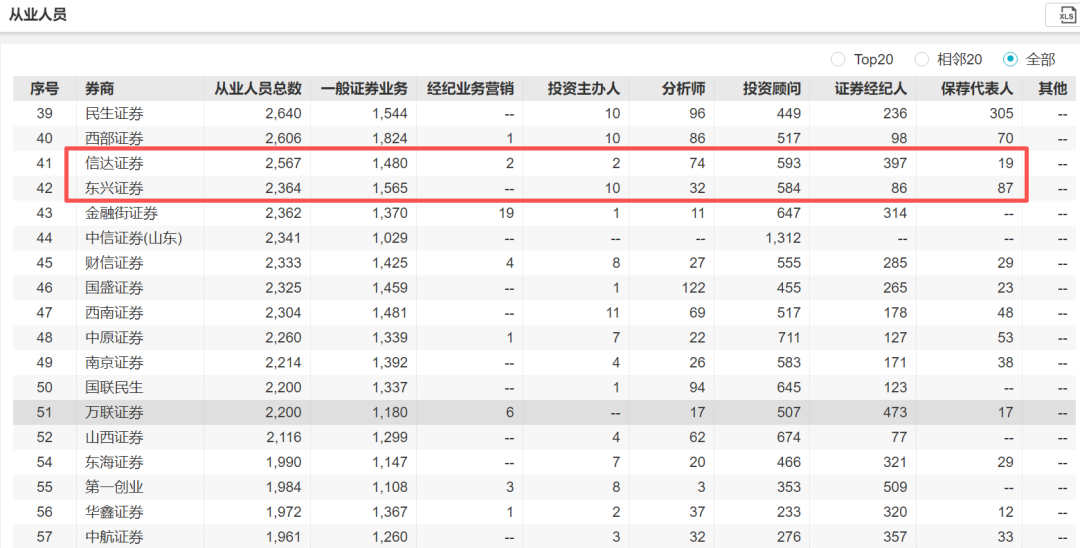Click 第一创业 broker value 509
Screen dimensions: 1080x548
pyautogui.click(x=895, y=487)
